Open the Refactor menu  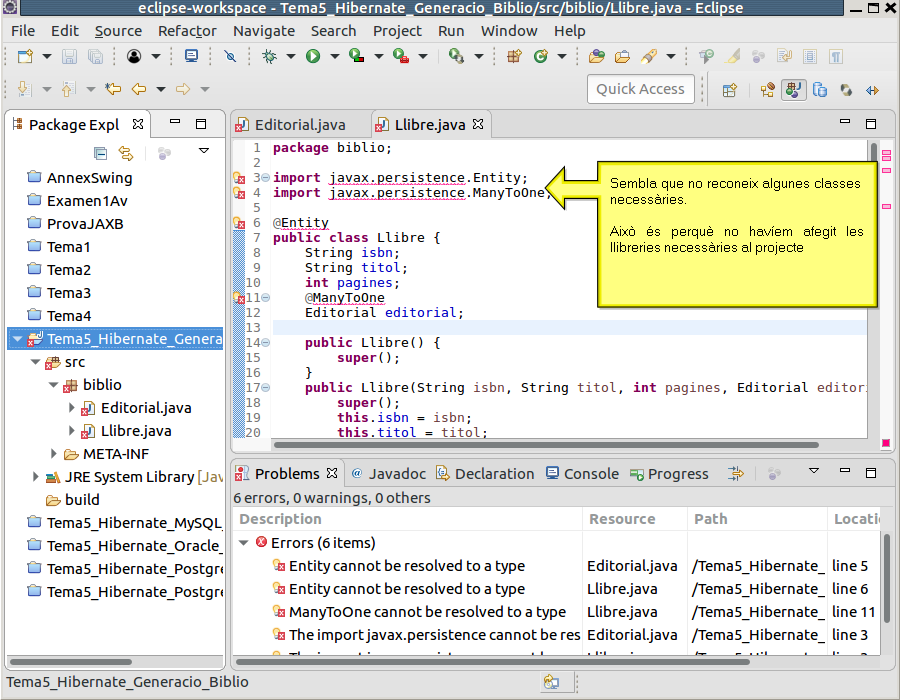tap(187, 31)
